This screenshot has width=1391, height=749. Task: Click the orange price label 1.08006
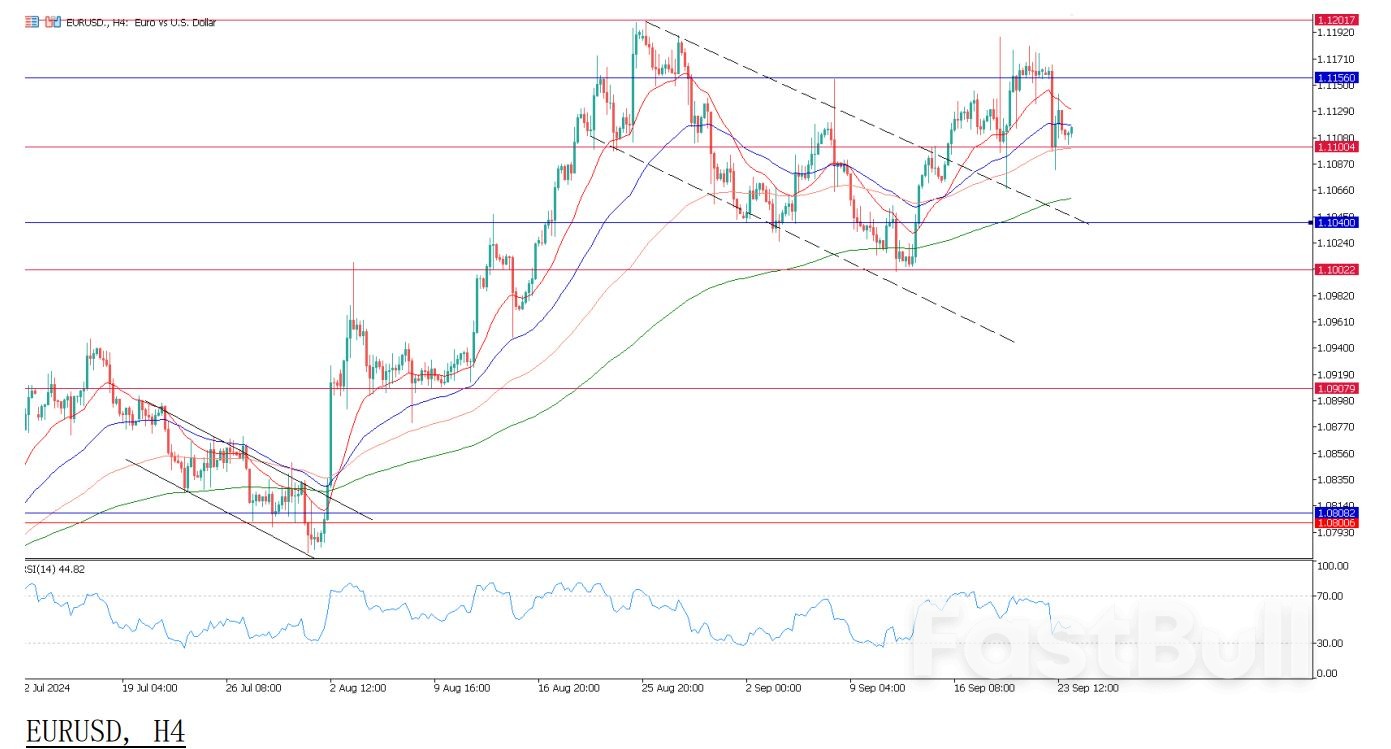pos(1338,523)
